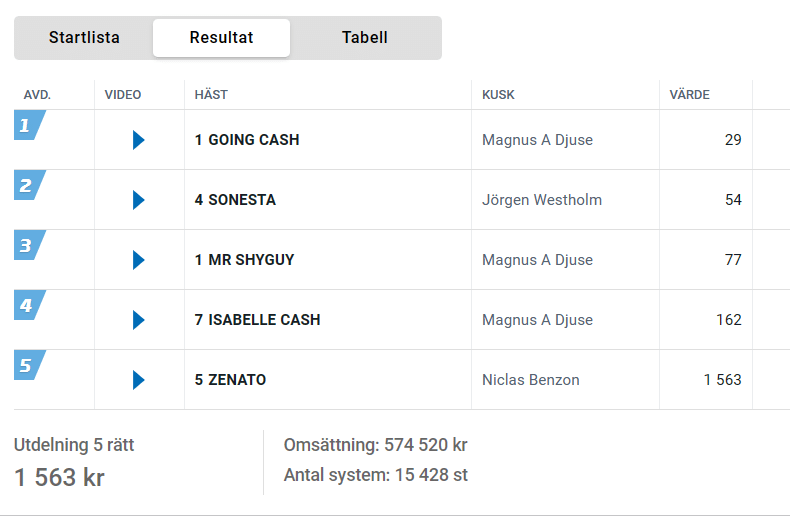Click the race 1 number badge

tap(28, 126)
